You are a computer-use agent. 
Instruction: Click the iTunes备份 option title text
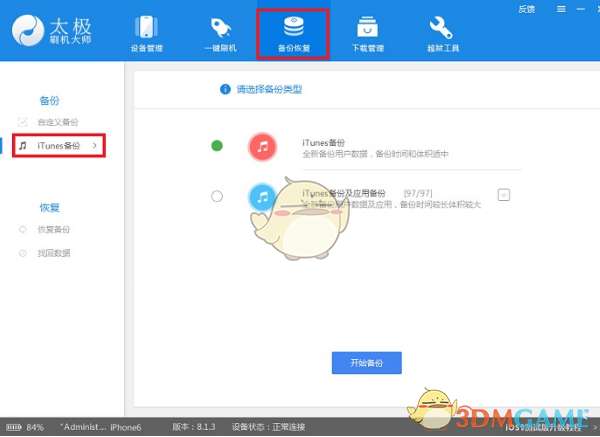coord(323,143)
